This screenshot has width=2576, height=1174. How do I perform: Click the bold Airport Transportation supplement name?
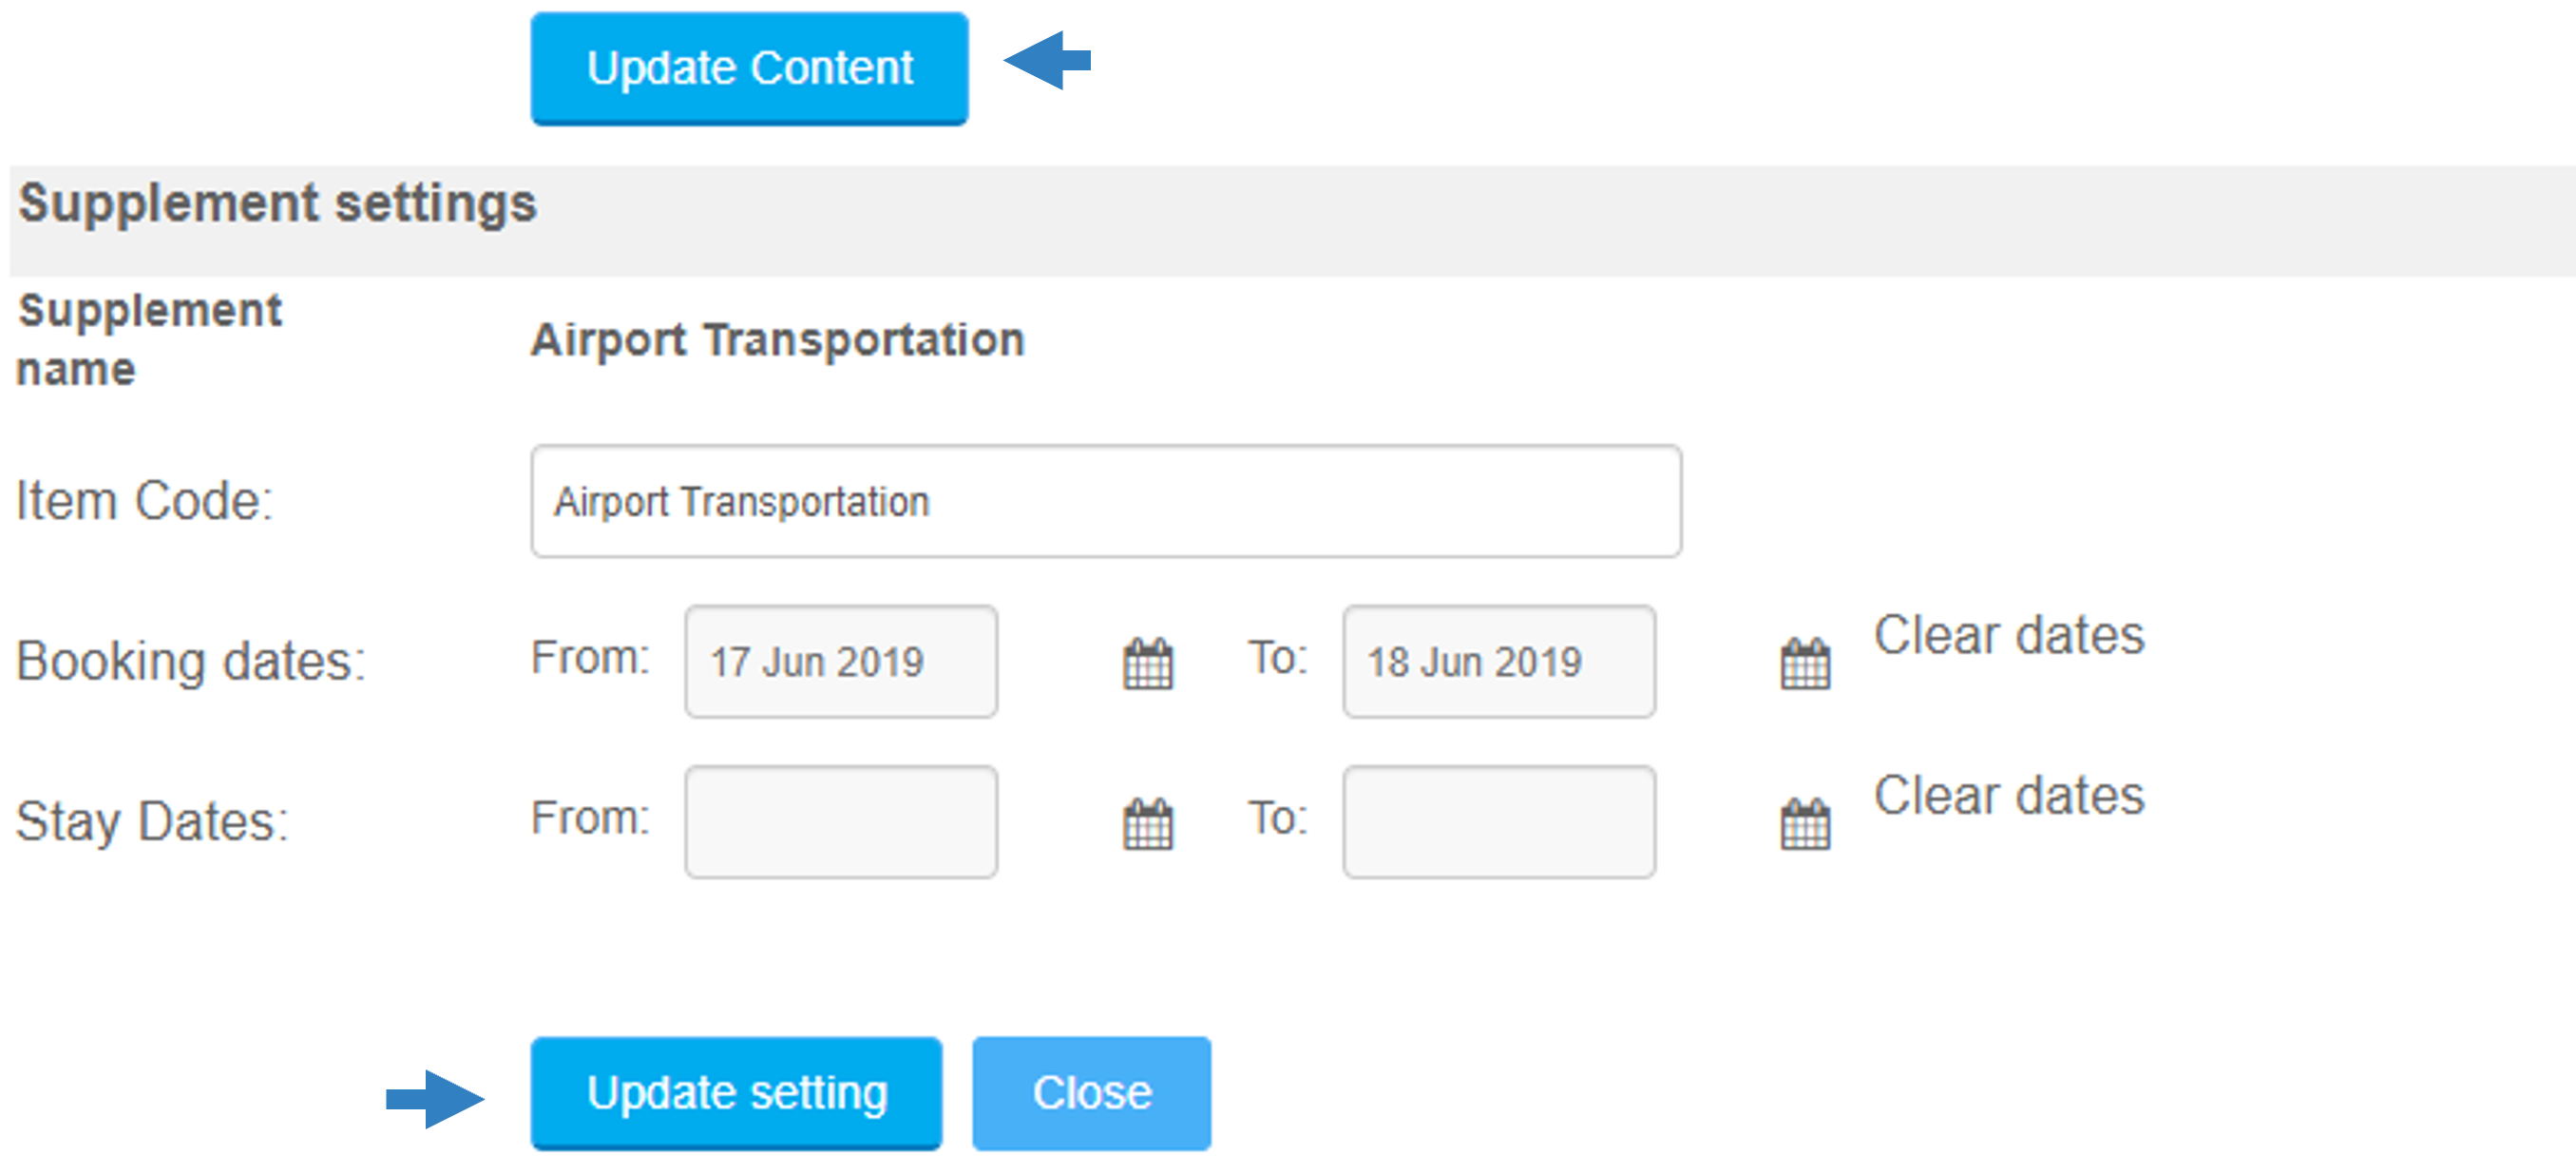point(777,340)
